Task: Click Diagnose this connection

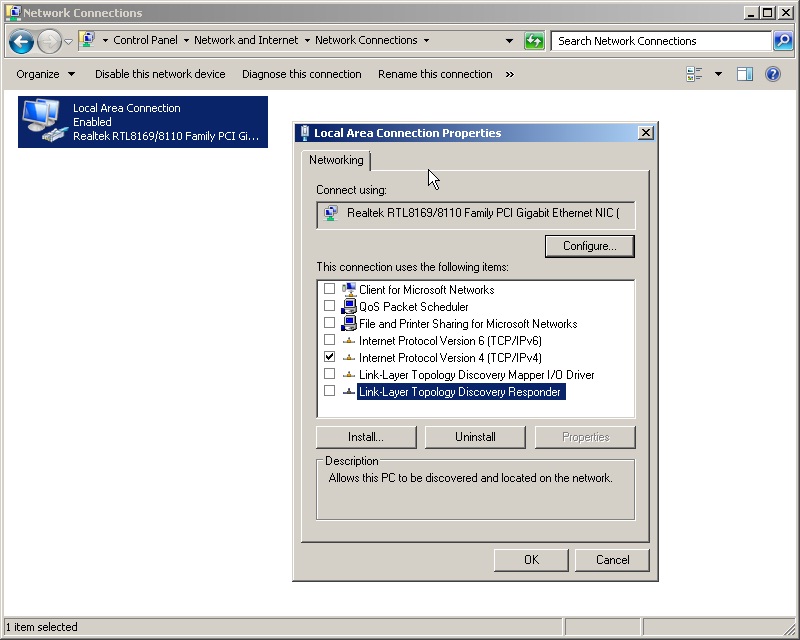Action: [x=302, y=74]
